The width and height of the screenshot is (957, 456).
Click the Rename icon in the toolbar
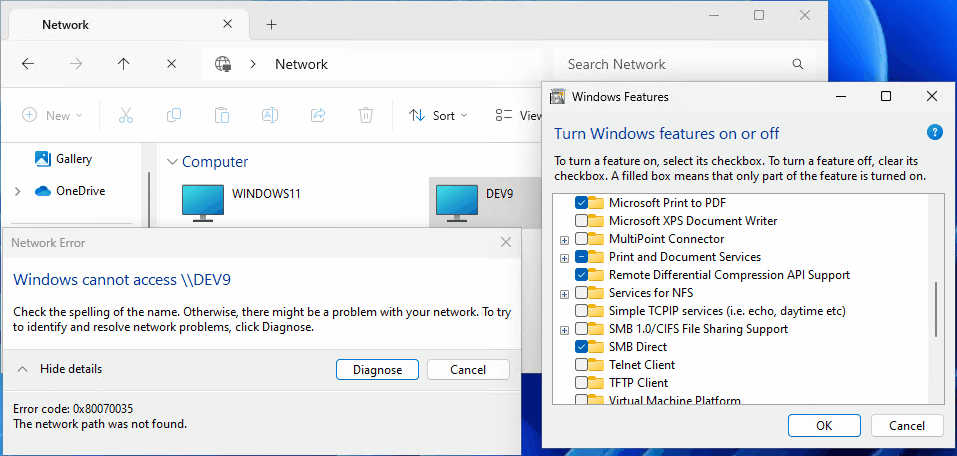click(270, 115)
